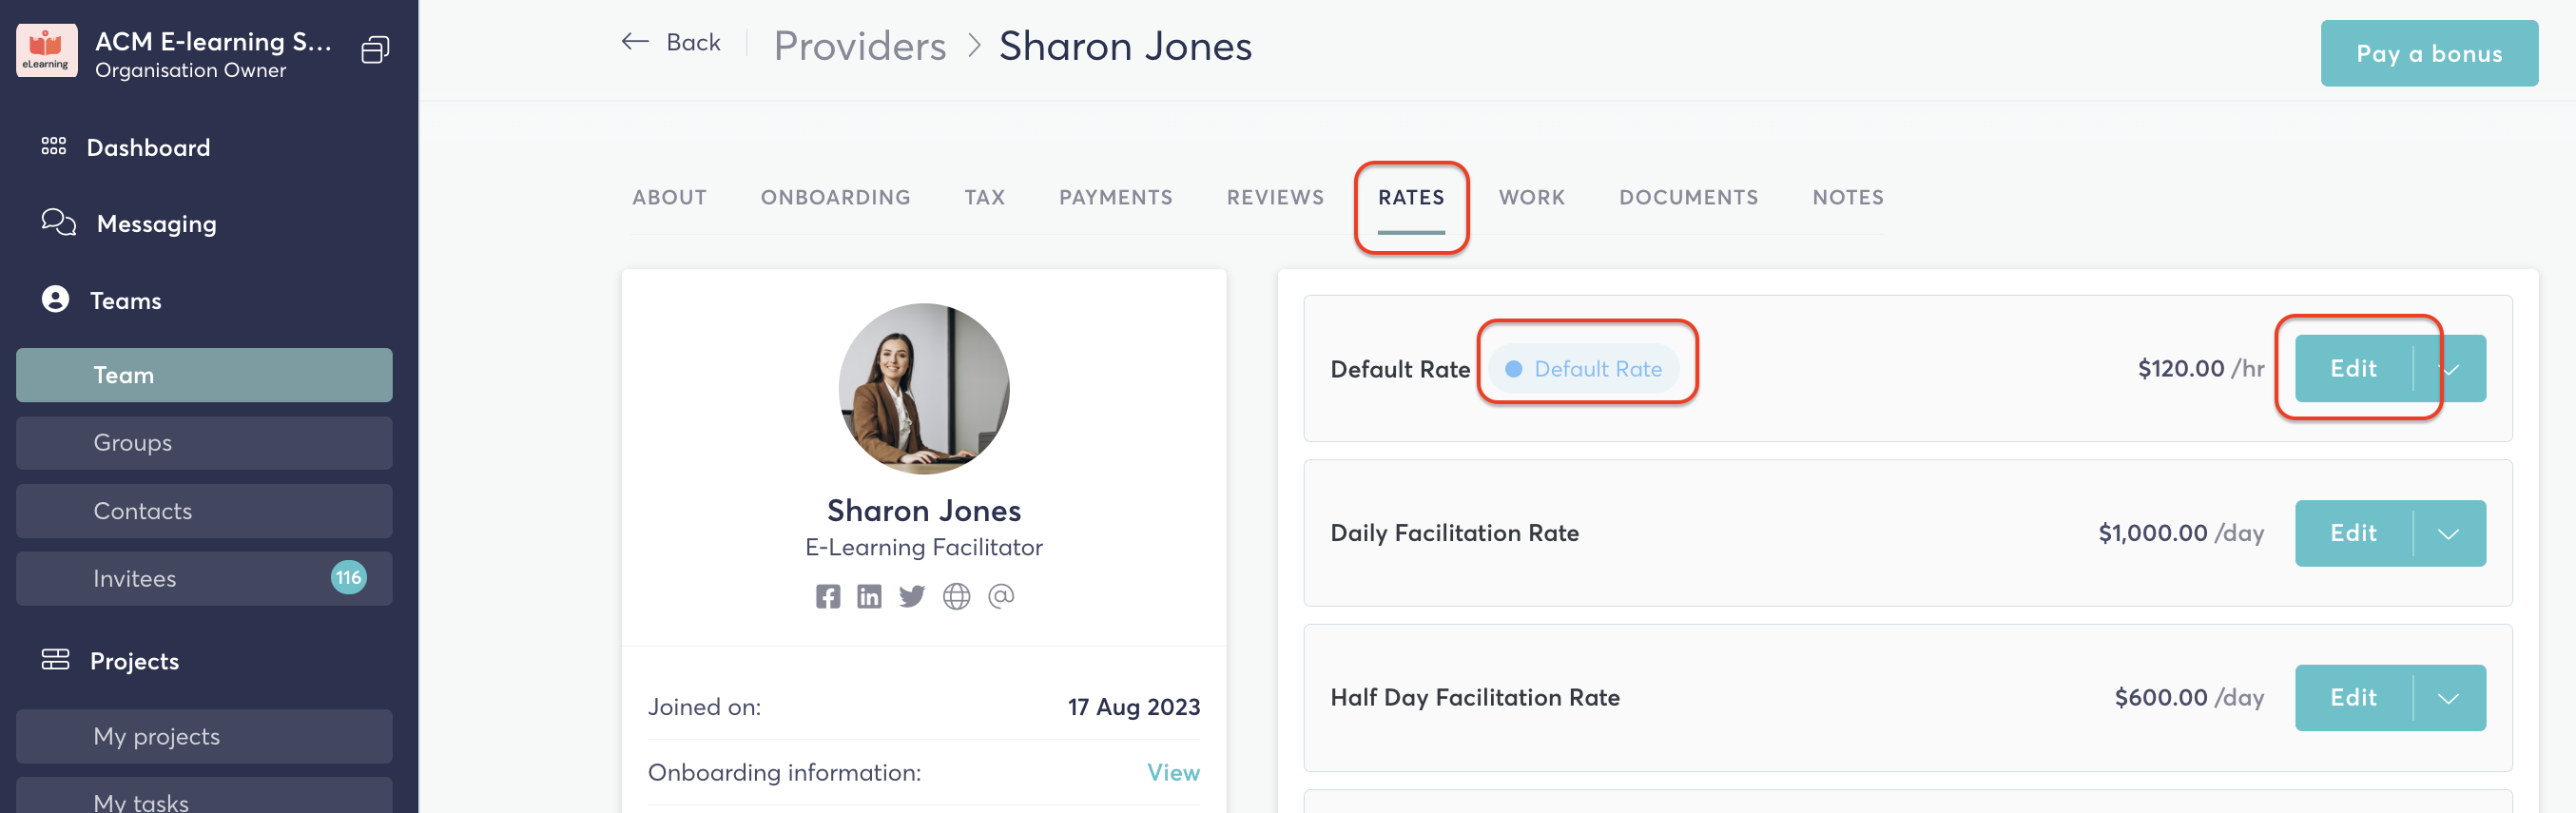Expand Daily Facilitation Rate dropdown arrow
Image resolution: width=2576 pixels, height=813 pixels.
[2449, 534]
